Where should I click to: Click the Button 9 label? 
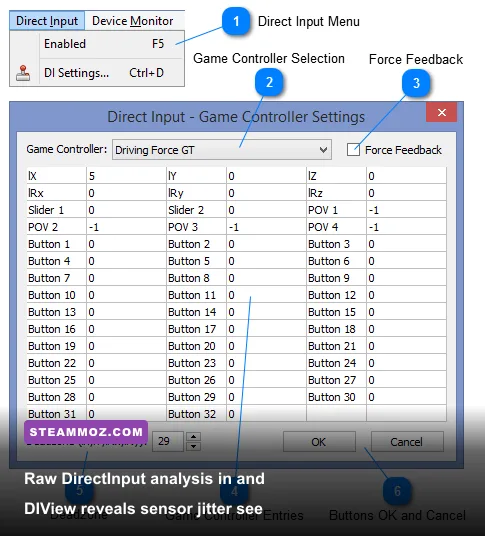coord(336,278)
